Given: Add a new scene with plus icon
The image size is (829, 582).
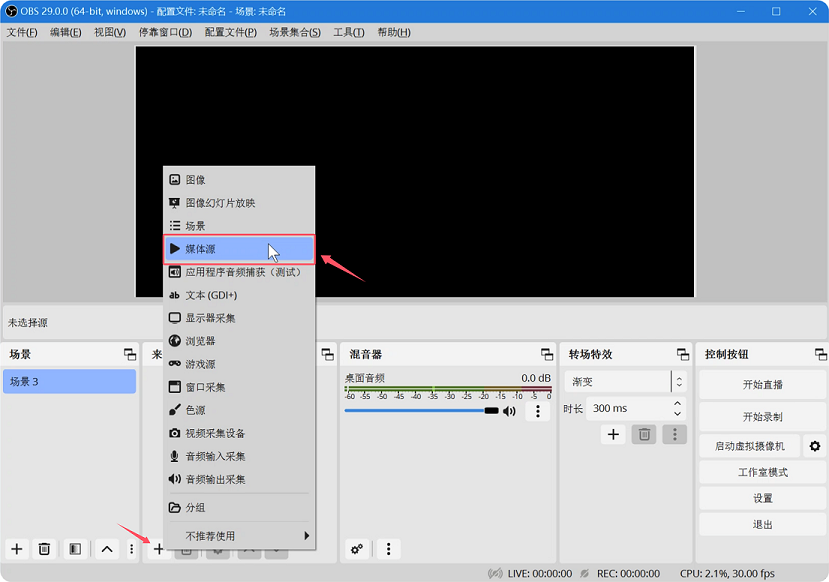Looking at the screenshot, I should click(17, 549).
